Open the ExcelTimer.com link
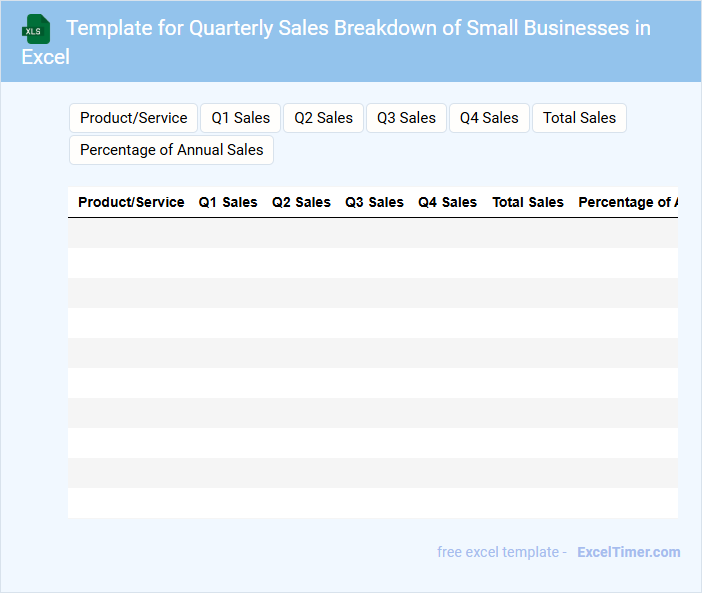The height and width of the screenshot is (593, 702). [x=628, y=552]
